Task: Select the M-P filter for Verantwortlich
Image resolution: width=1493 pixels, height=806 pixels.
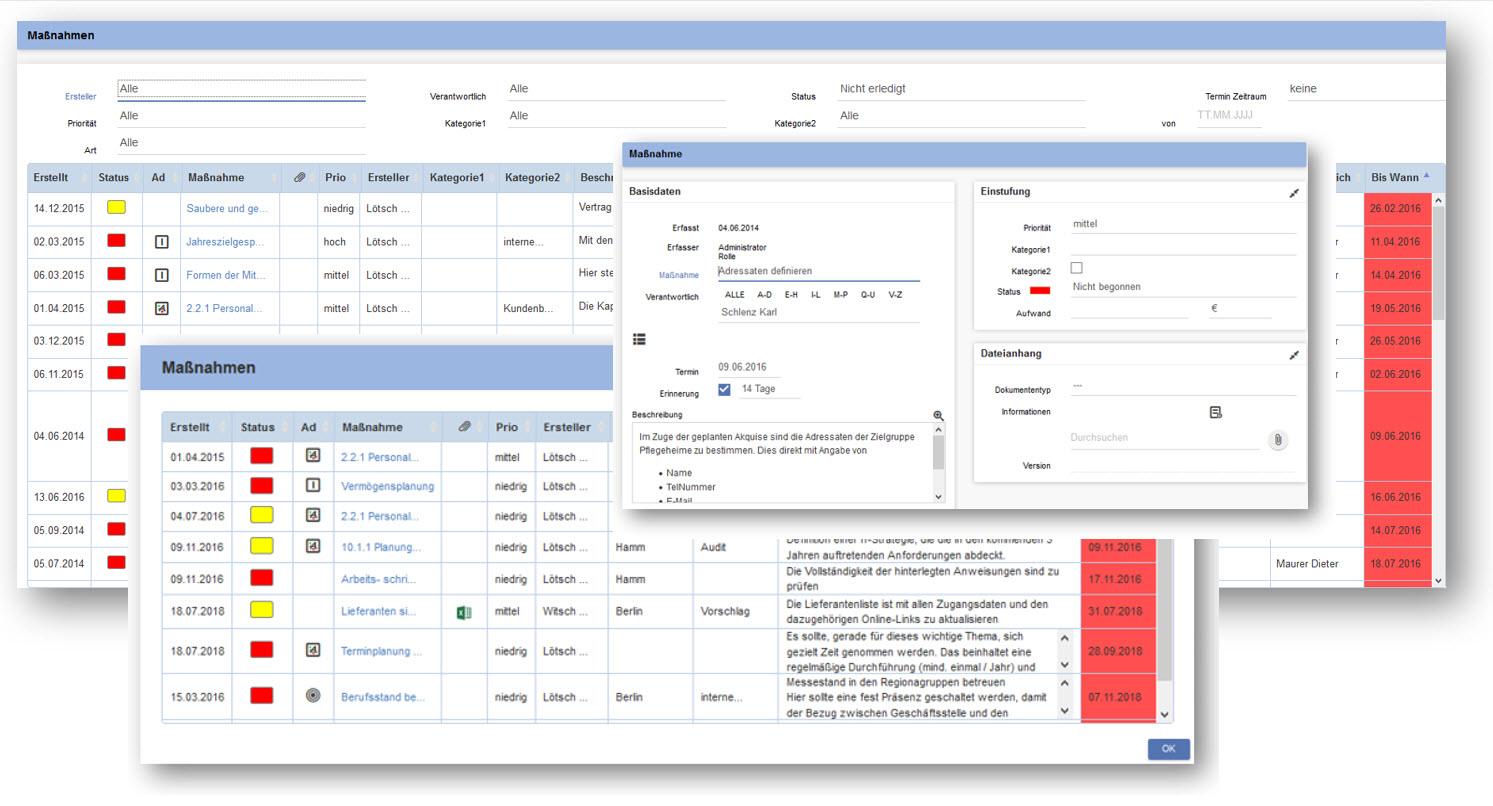Action: pos(842,295)
